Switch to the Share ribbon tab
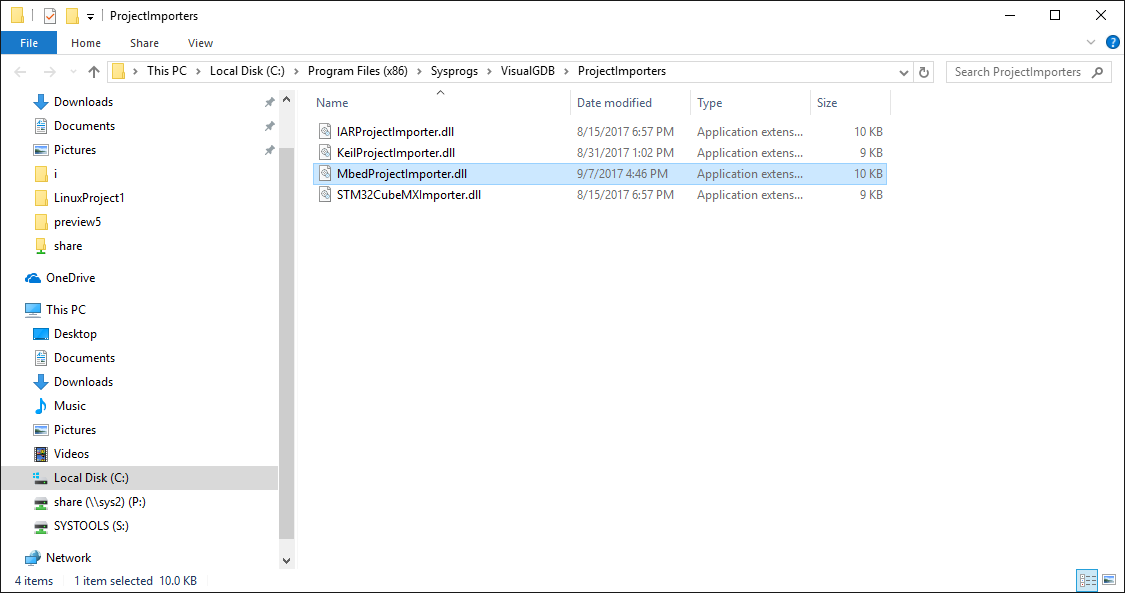The image size is (1125, 593). 144,43
